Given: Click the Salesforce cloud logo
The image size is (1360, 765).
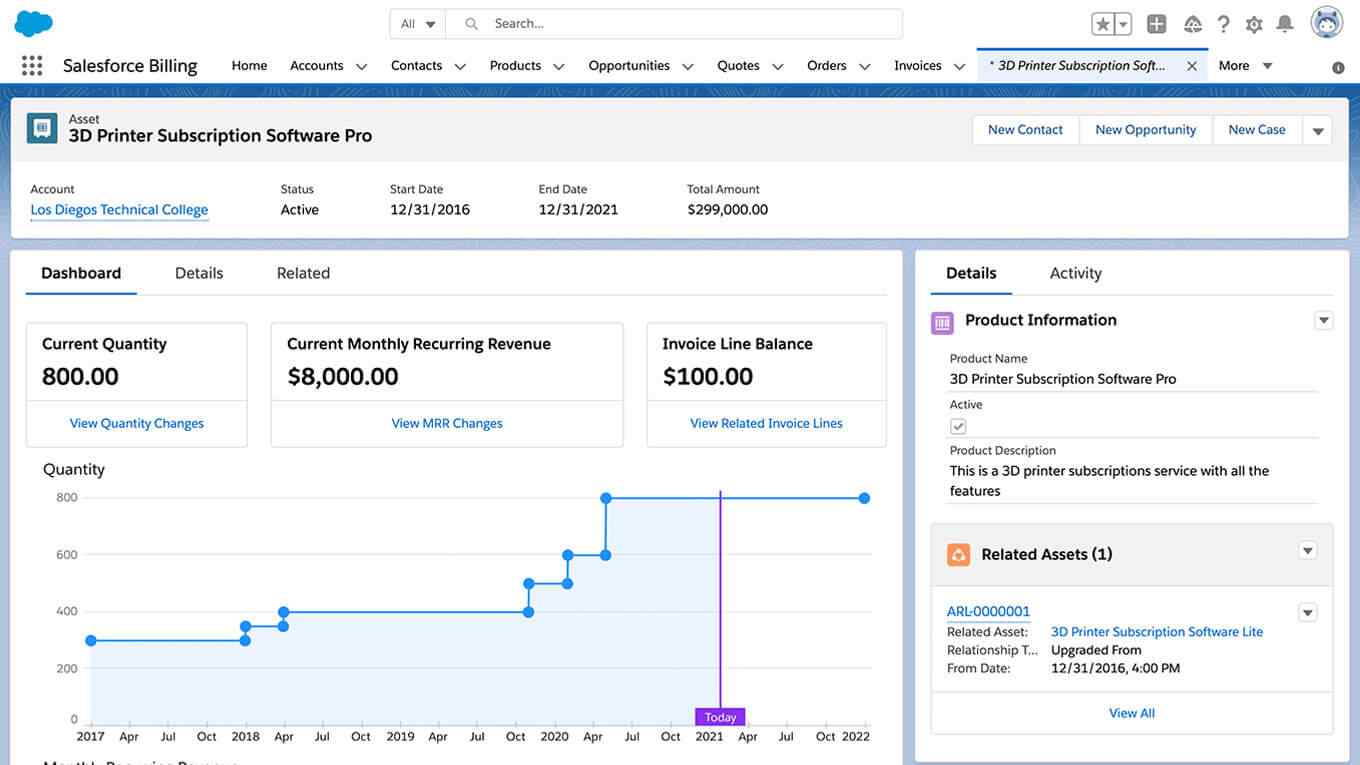Looking at the screenshot, I should coord(34,23).
